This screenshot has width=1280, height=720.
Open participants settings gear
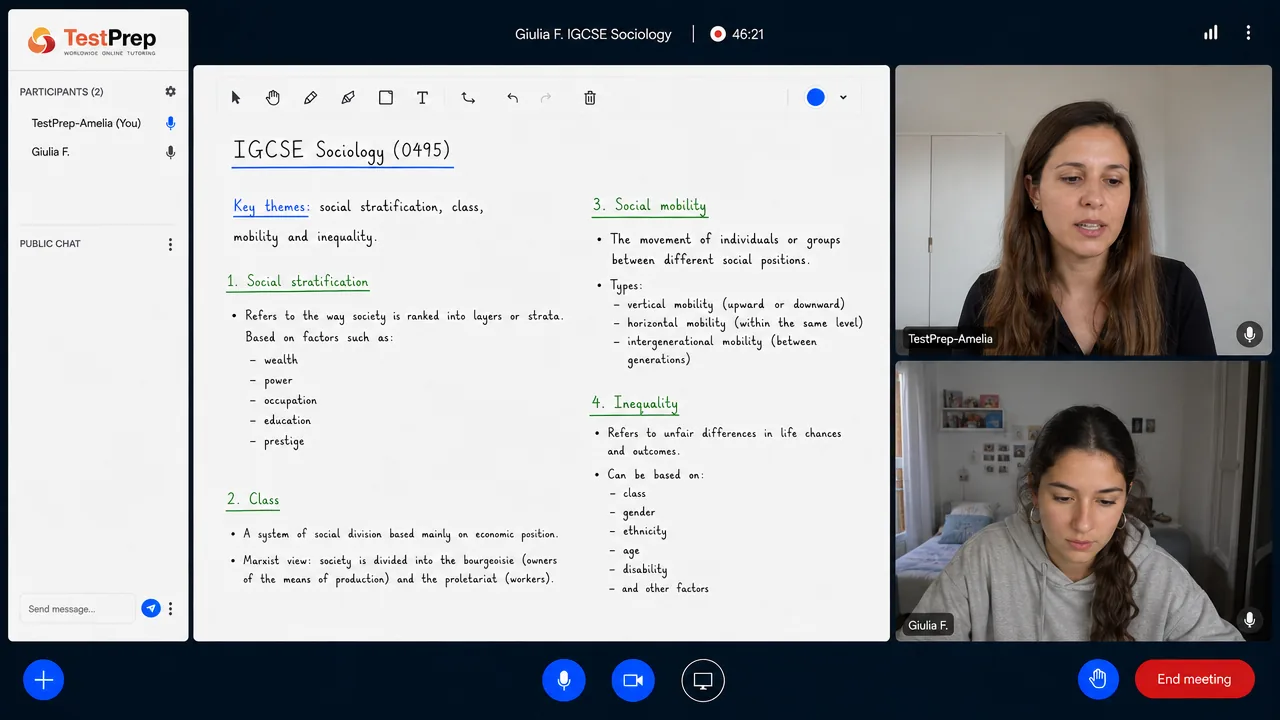[x=170, y=91]
